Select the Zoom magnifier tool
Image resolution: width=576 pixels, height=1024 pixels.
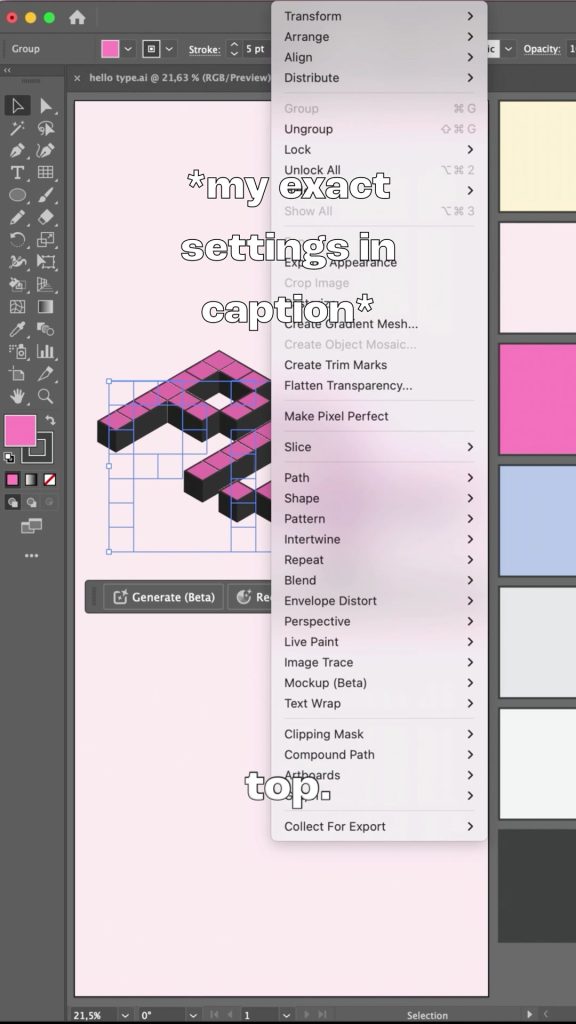(x=45, y=396)
